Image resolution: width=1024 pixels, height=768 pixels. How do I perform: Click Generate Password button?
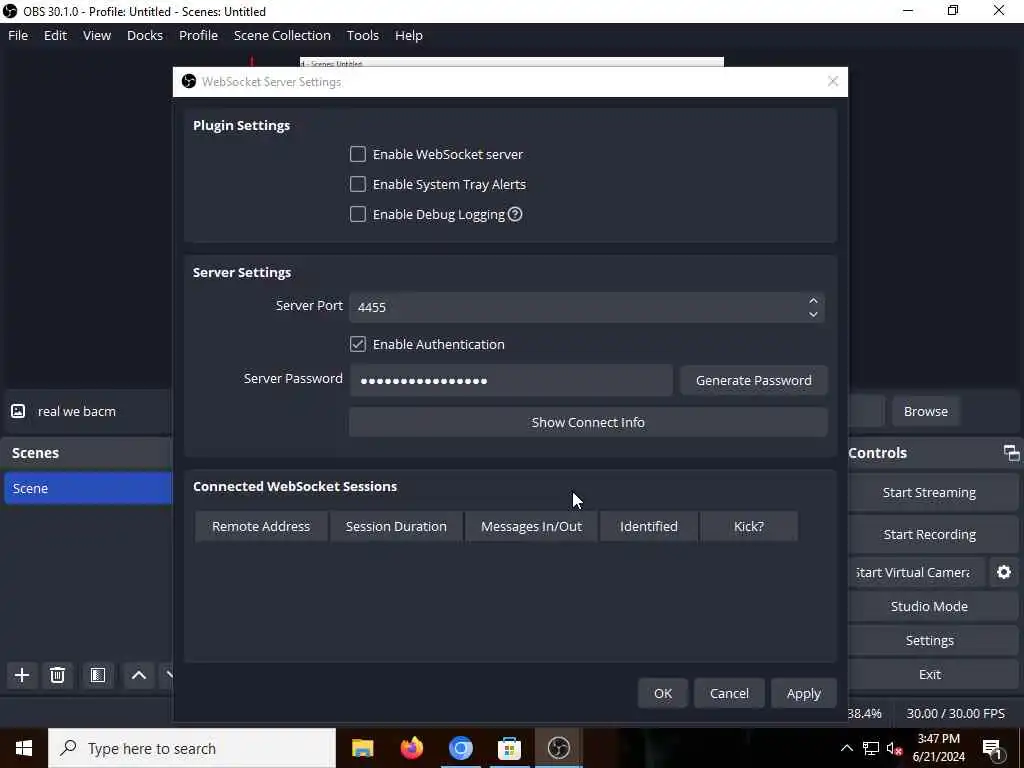(x=754, y=380)
